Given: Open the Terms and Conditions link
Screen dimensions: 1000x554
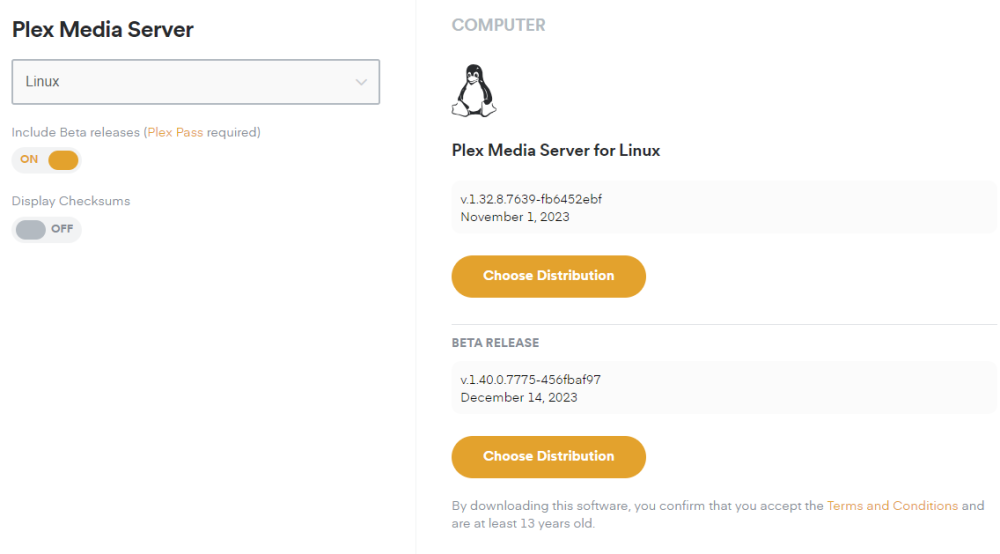Looking at the screenshot, I should (892, 506).
